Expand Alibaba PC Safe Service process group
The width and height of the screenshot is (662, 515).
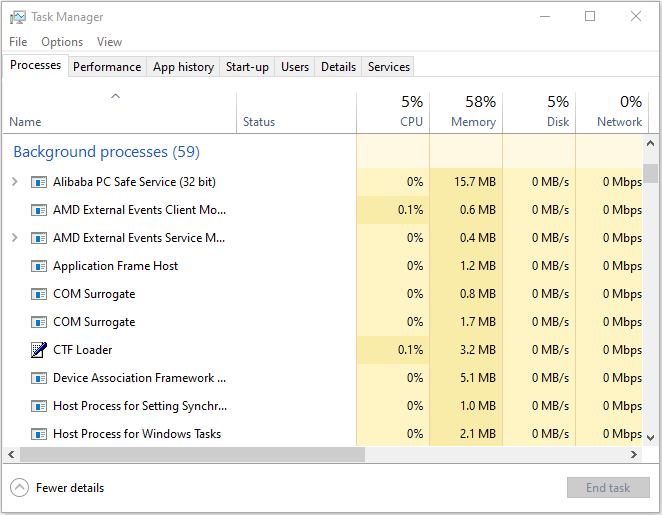[15, 182]
